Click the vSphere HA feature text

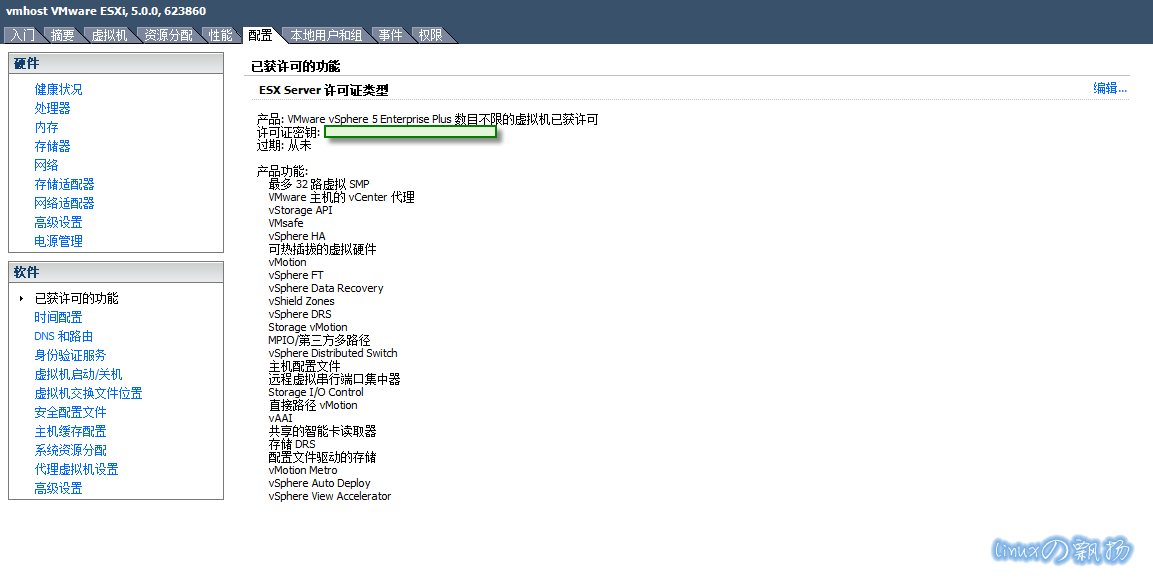pos(296,236)
